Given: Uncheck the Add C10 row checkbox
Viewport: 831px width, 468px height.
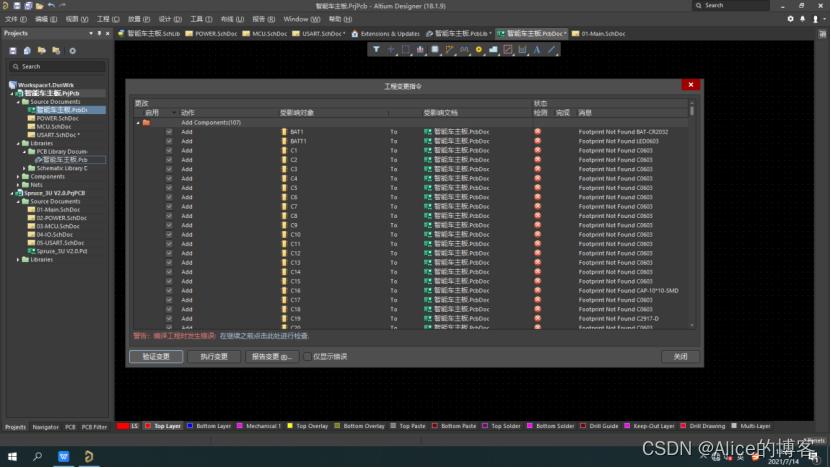Looking at the screenshot, I should [x=169, y=234].
